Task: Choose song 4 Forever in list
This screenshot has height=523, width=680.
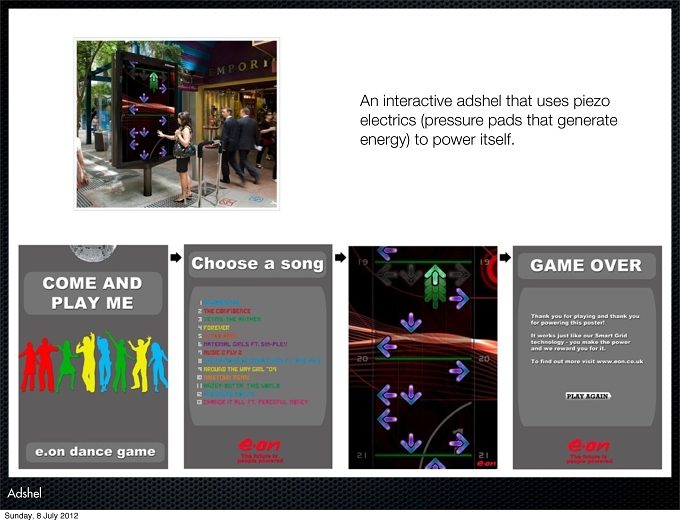Action: 214,328
